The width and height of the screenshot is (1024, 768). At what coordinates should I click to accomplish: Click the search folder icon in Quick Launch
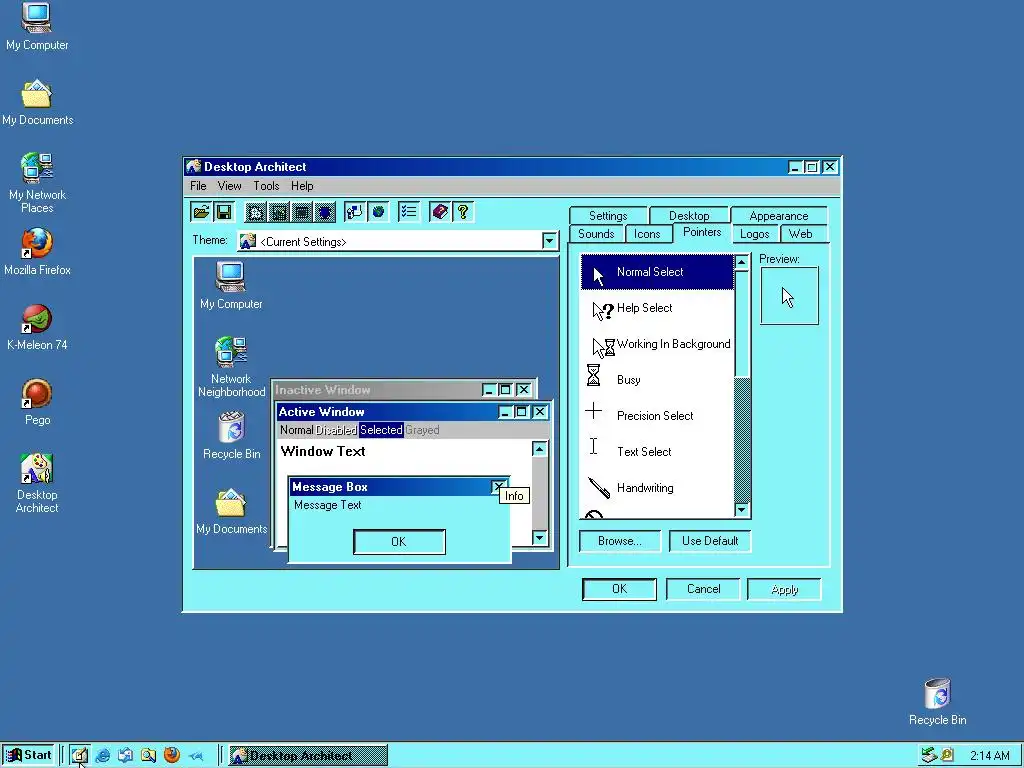pos(149,756)
